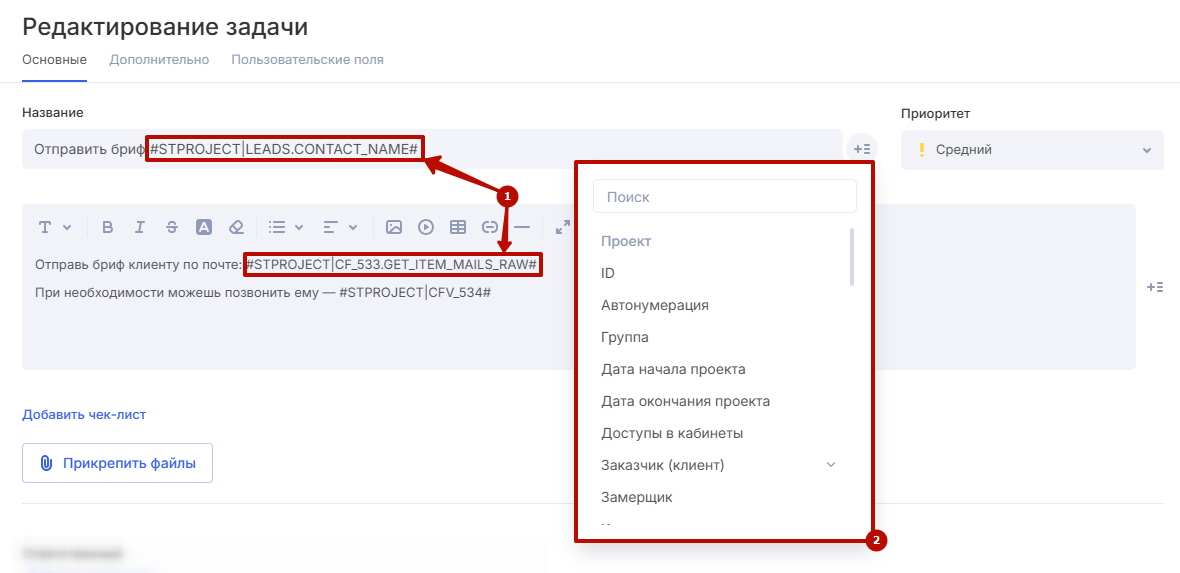This screenshot has height=573, width=1180.
Task: Click the Добавить чек-лист link
Action: pyautogui.click(x=84, y=414)
